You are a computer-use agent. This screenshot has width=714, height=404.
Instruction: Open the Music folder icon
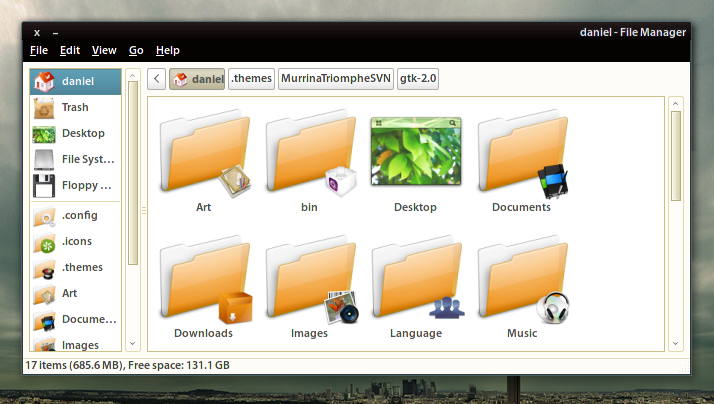point(523,279)
